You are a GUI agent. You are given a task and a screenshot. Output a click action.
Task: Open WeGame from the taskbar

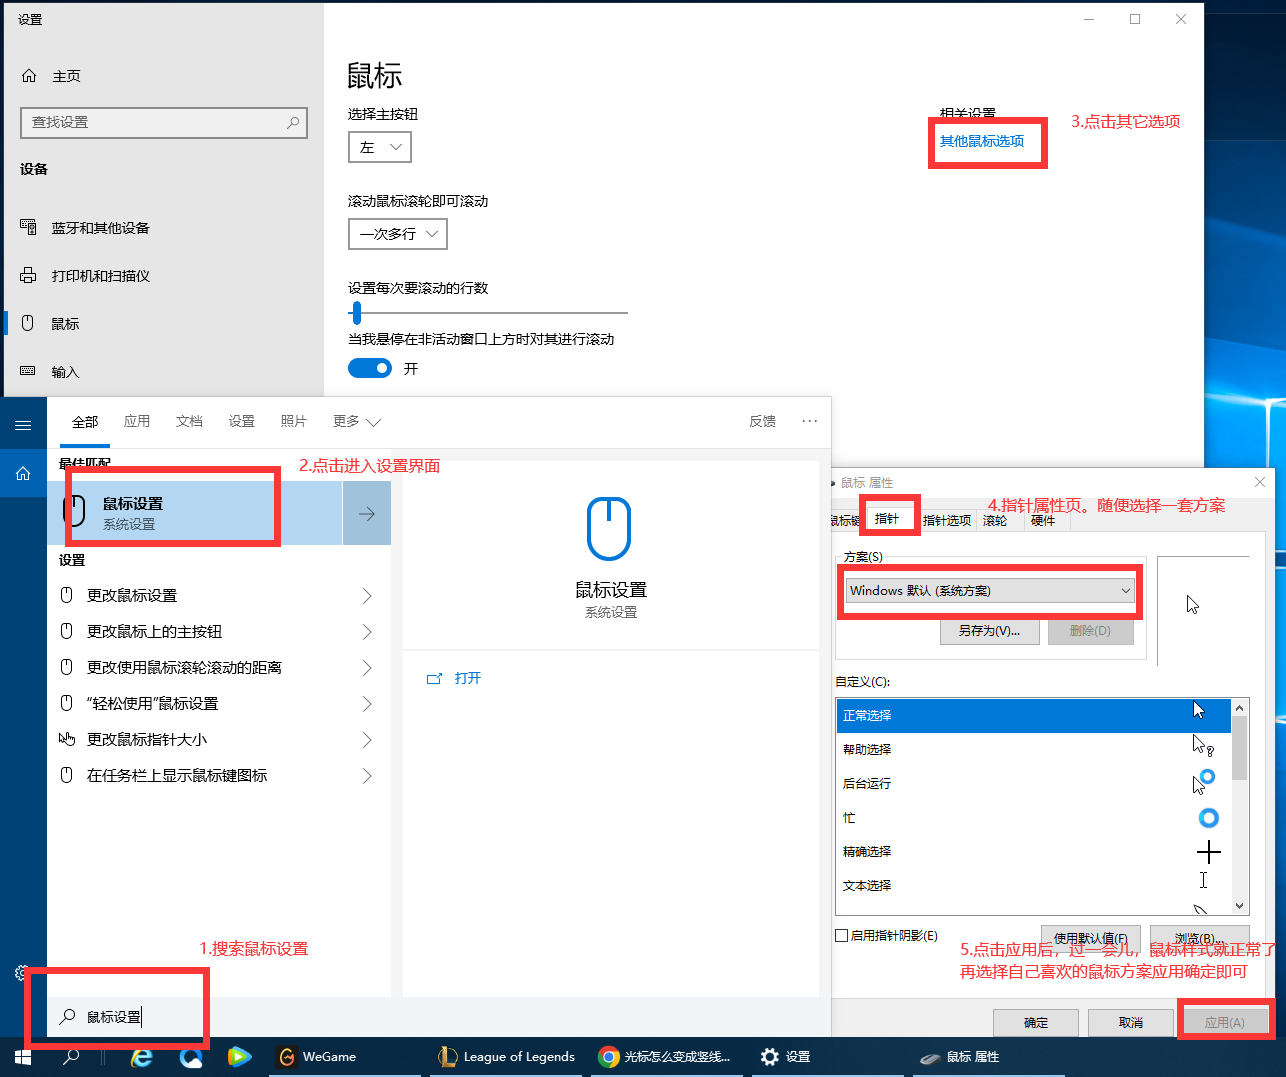pyautogui.click(x=317, y=1057)
